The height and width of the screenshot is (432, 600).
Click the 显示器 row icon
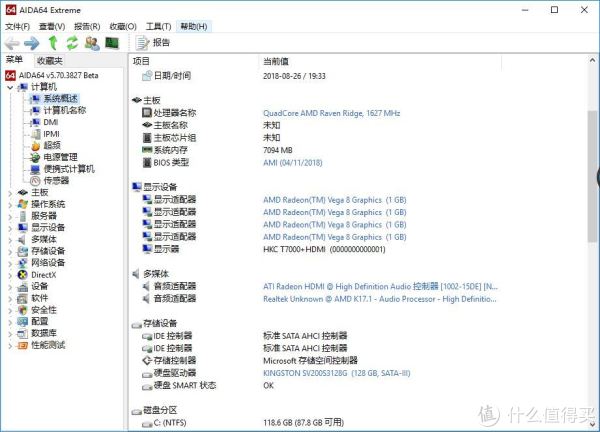point(147,249)
